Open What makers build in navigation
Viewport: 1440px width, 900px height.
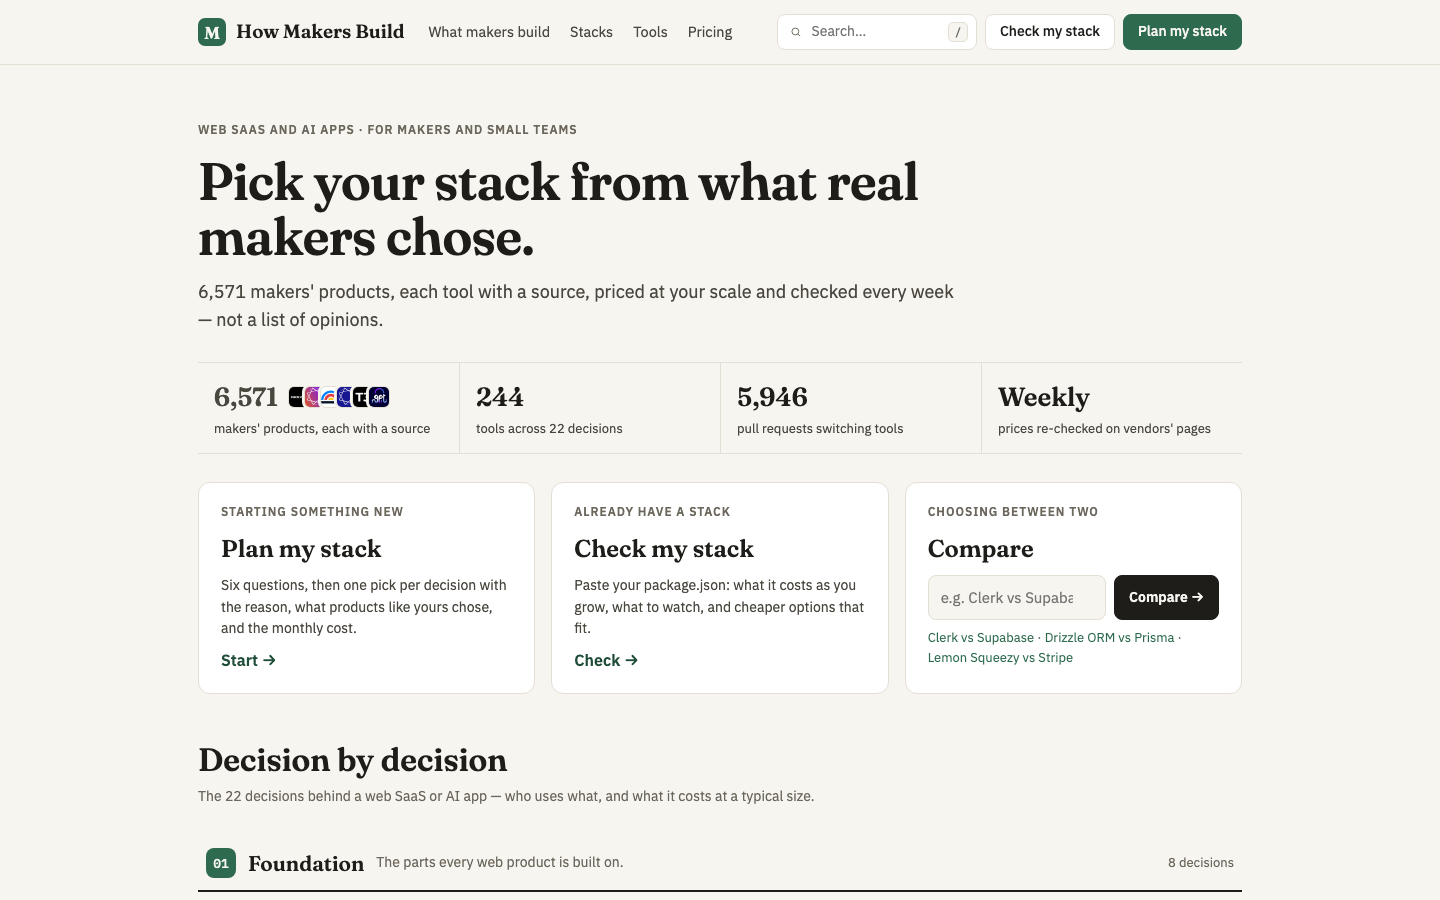tap(489, 32)
